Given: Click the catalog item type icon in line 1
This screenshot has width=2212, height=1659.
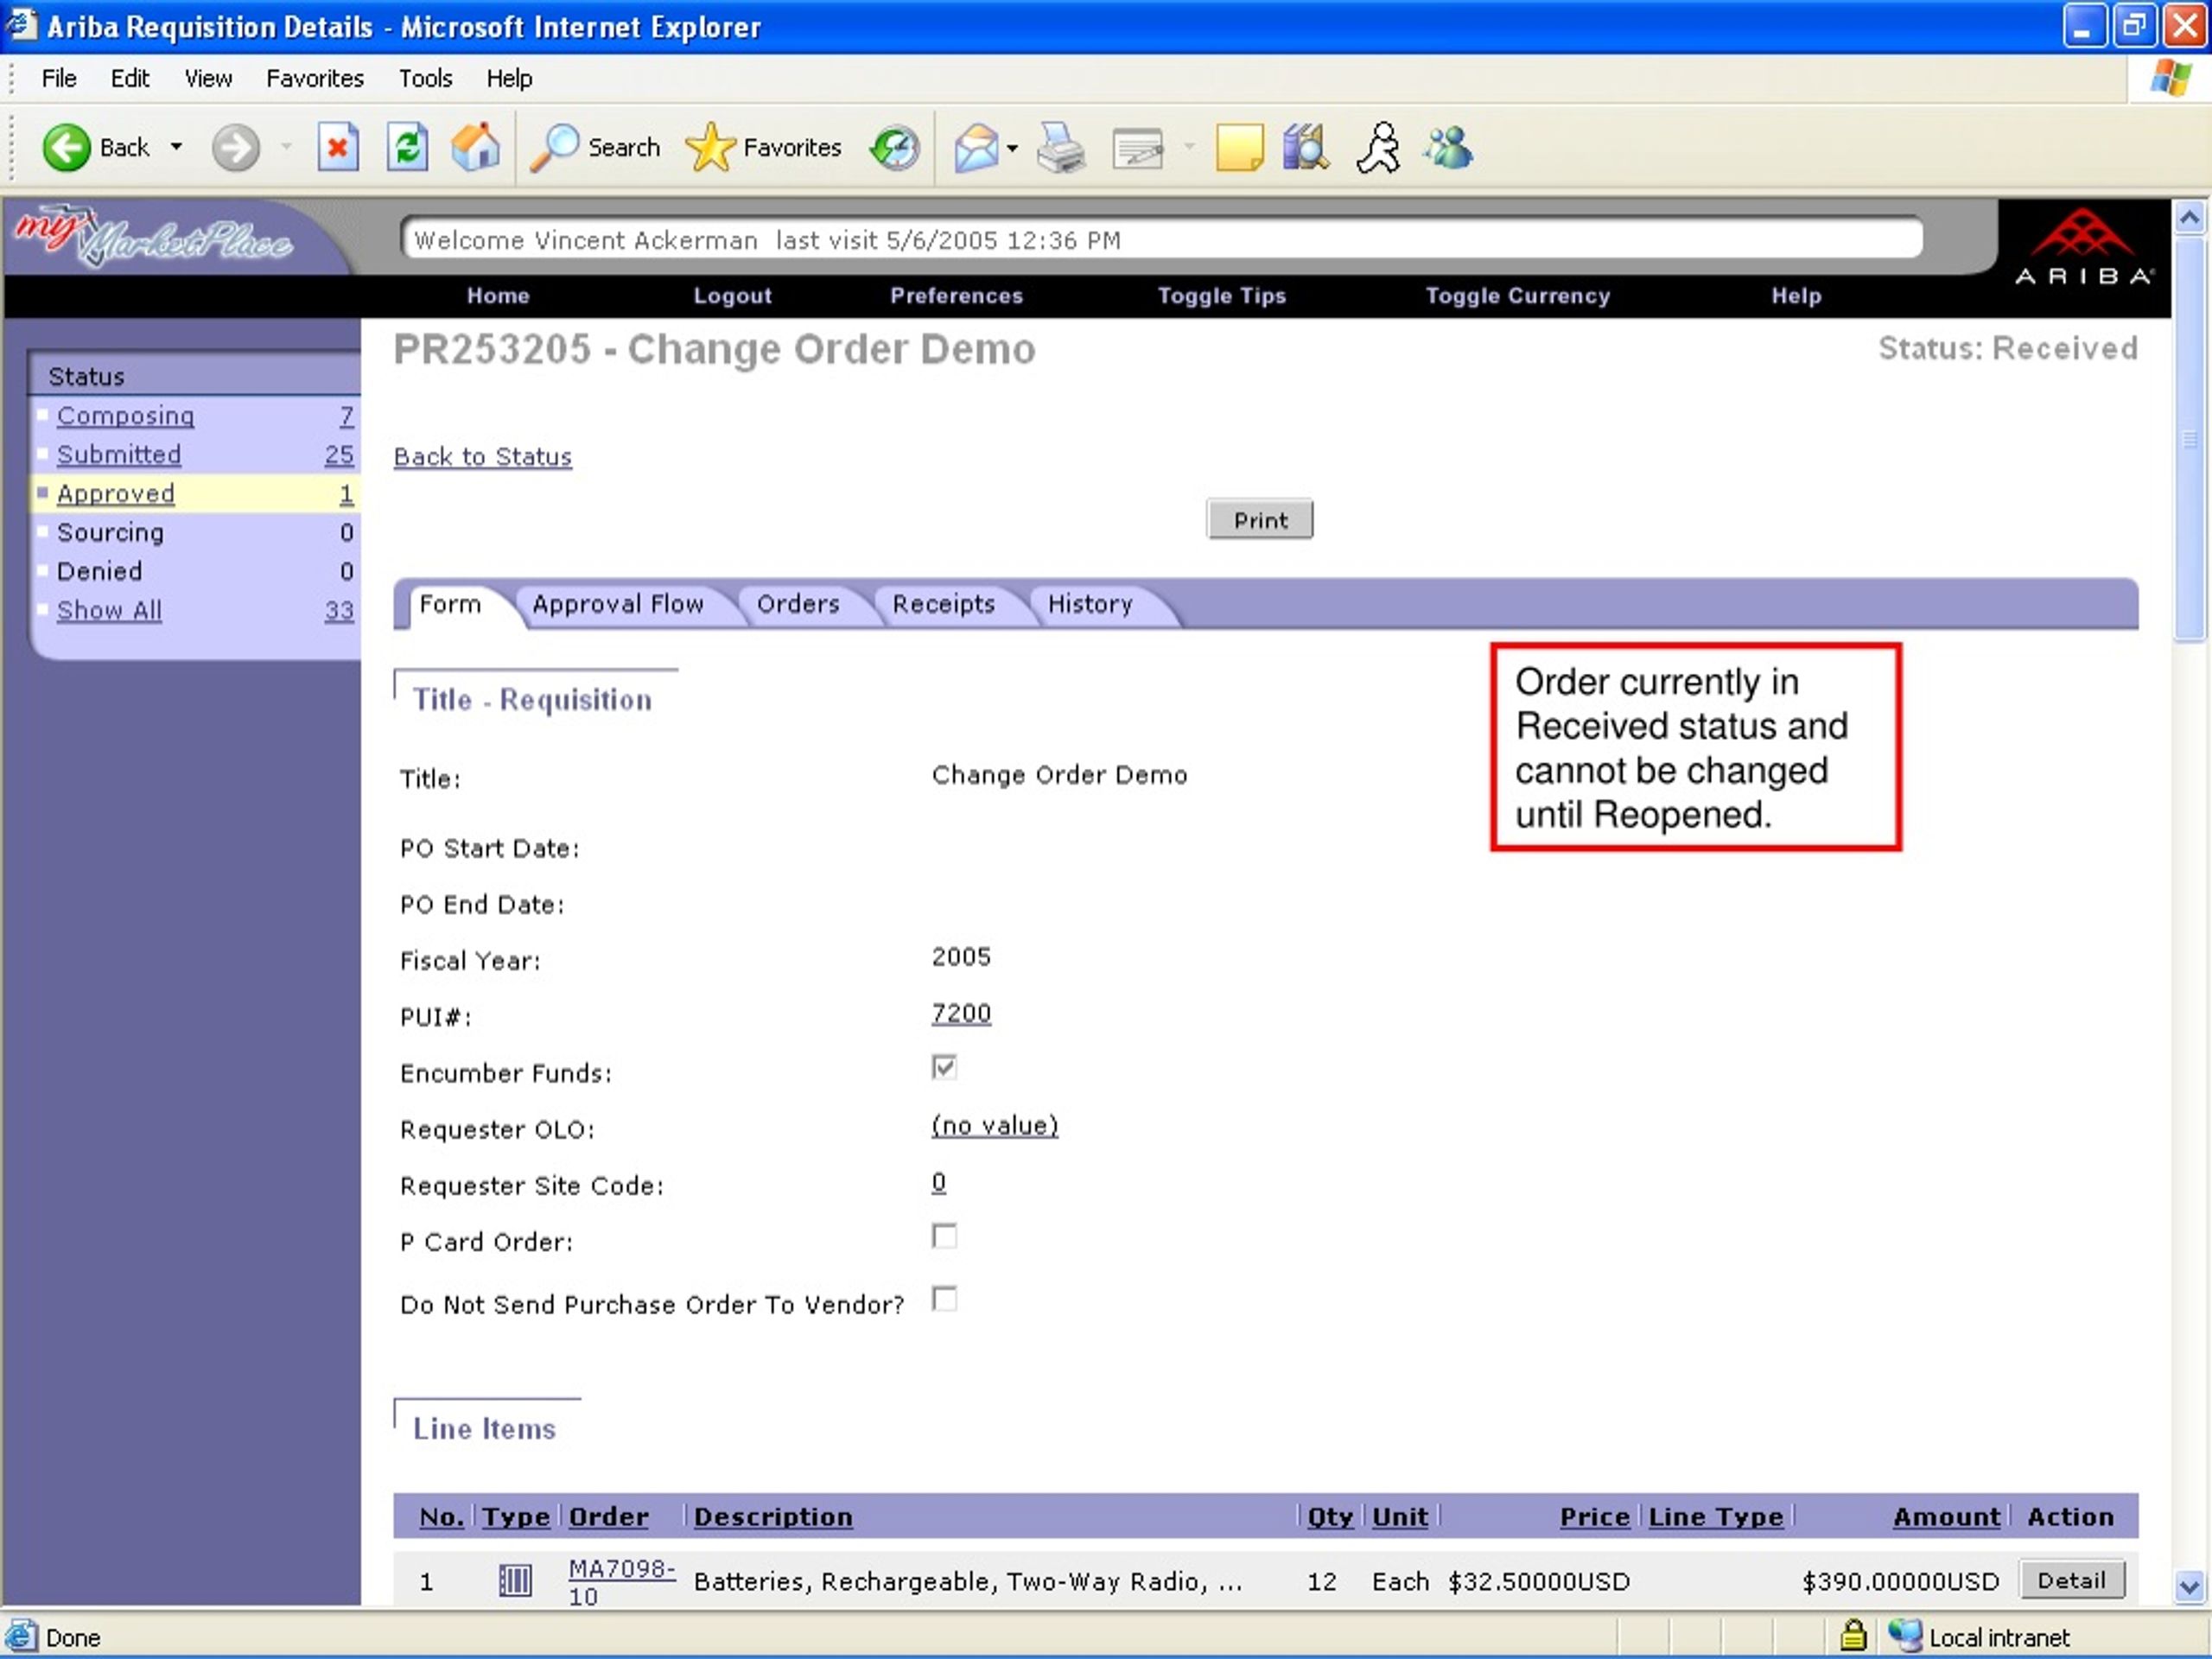Looking at the screenshot, I should (515, 1580).
